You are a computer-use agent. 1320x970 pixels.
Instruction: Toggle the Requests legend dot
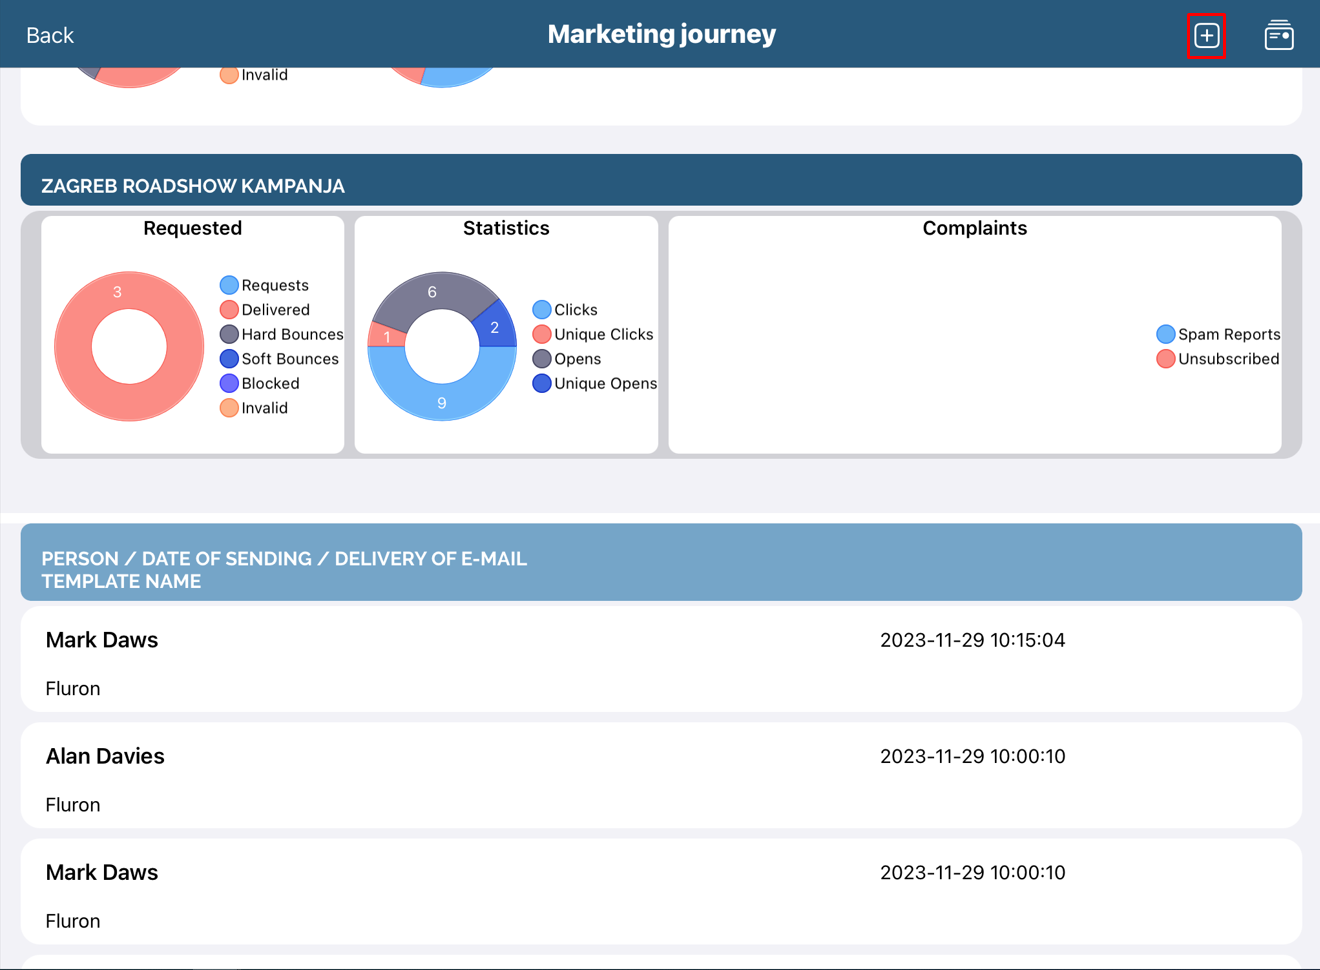click(x=229, y=286)
